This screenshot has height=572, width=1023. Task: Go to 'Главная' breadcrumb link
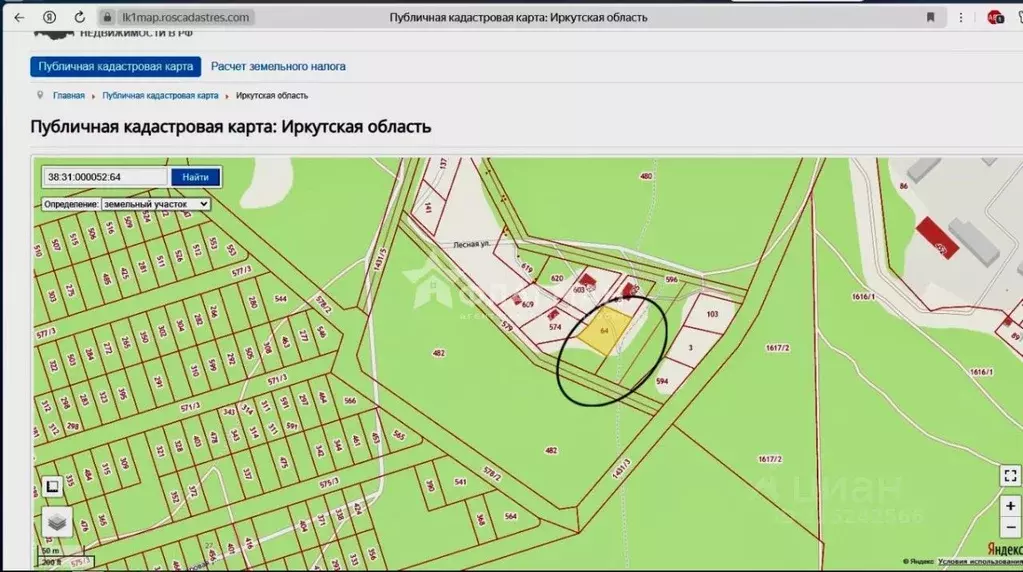tap(68, 96)
